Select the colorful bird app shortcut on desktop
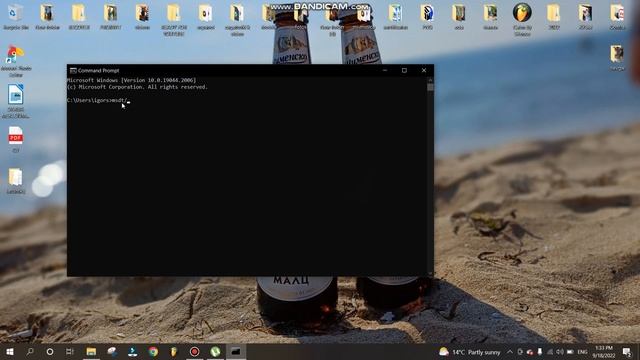 coord(16,61)
